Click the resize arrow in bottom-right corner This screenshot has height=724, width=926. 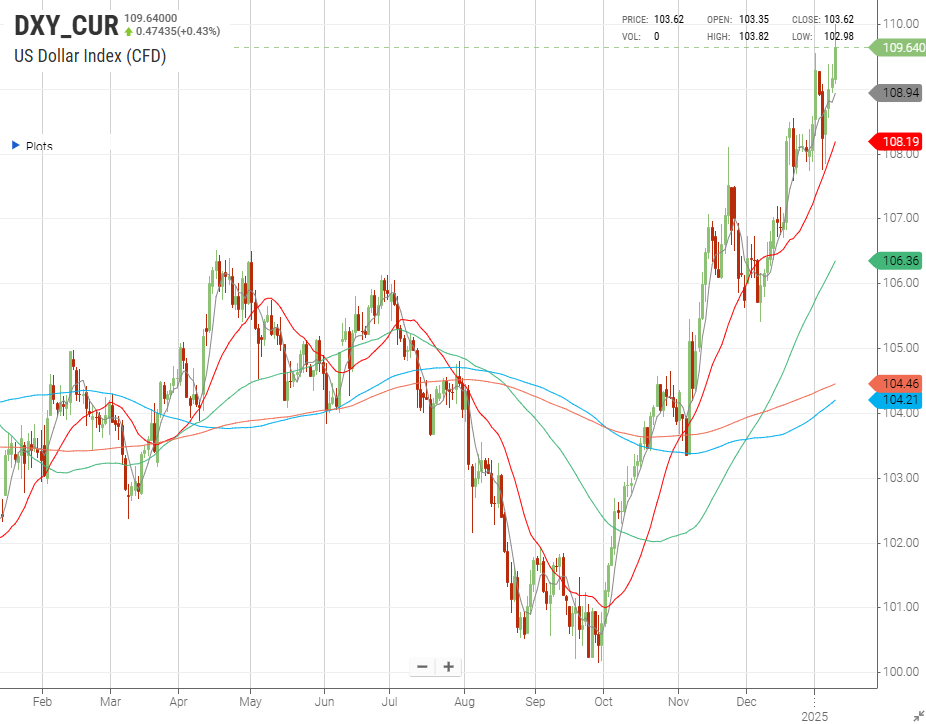tap(917, 715)
